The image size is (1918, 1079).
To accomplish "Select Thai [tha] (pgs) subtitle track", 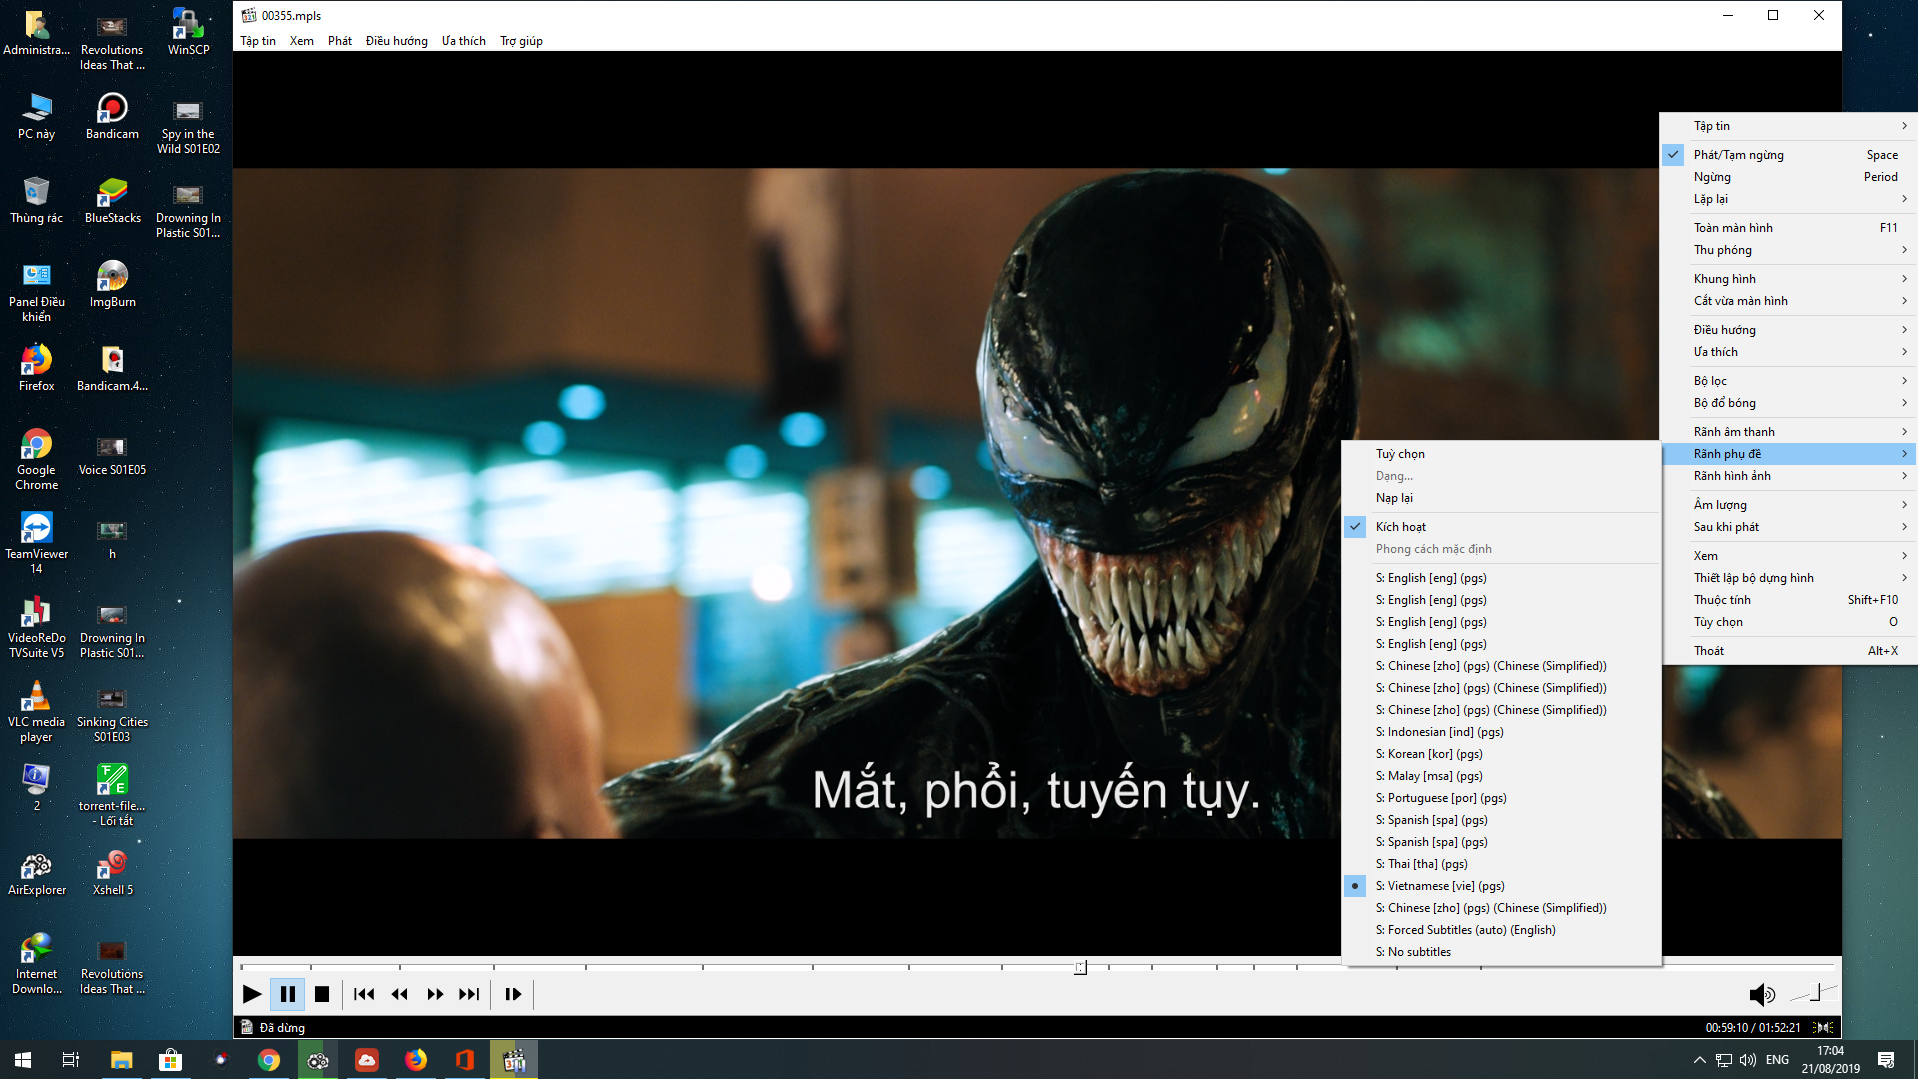I will click(1501, 864).
